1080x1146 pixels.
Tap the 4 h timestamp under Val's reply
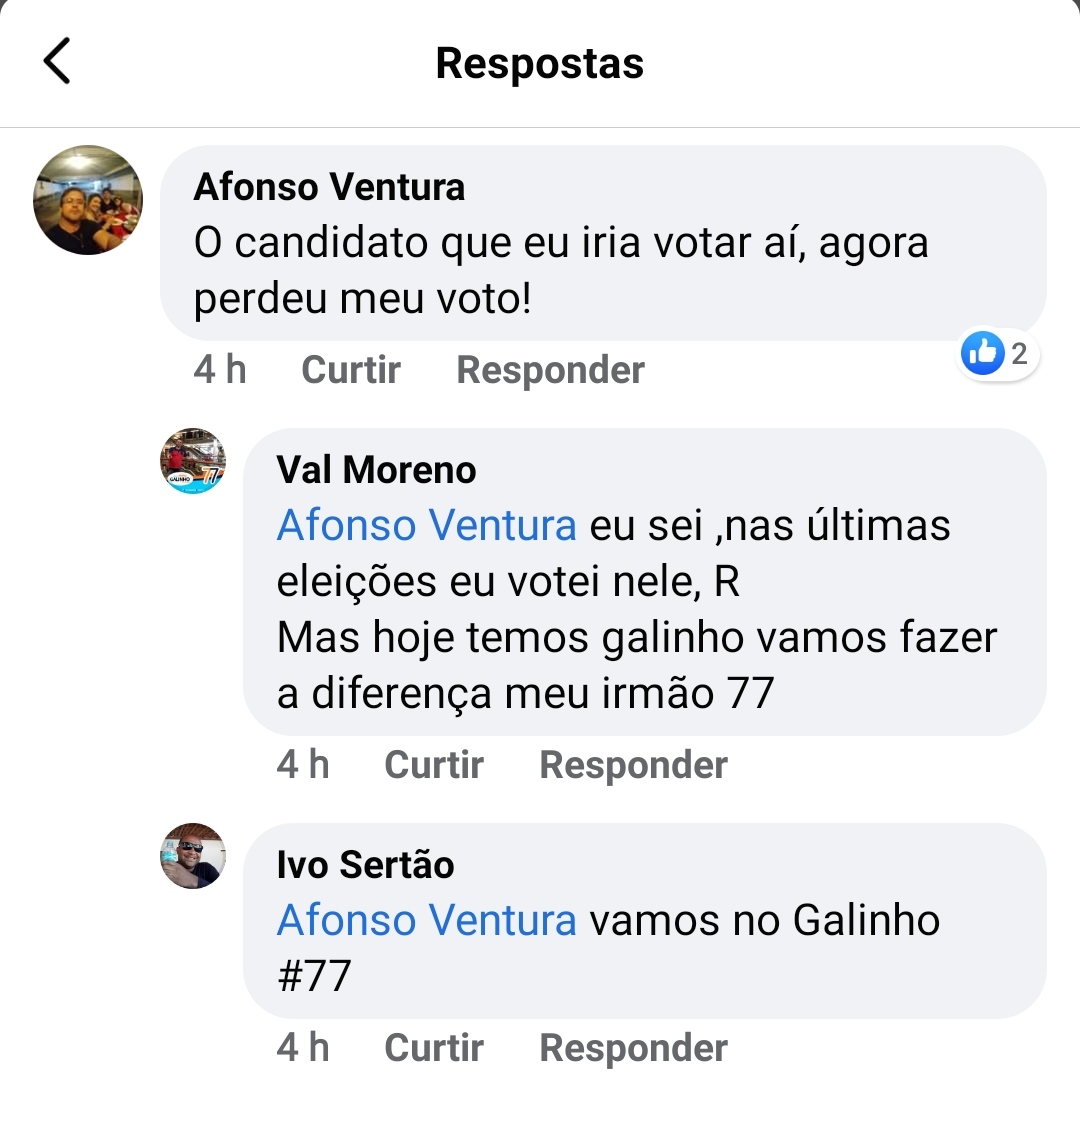pos(303,765)
